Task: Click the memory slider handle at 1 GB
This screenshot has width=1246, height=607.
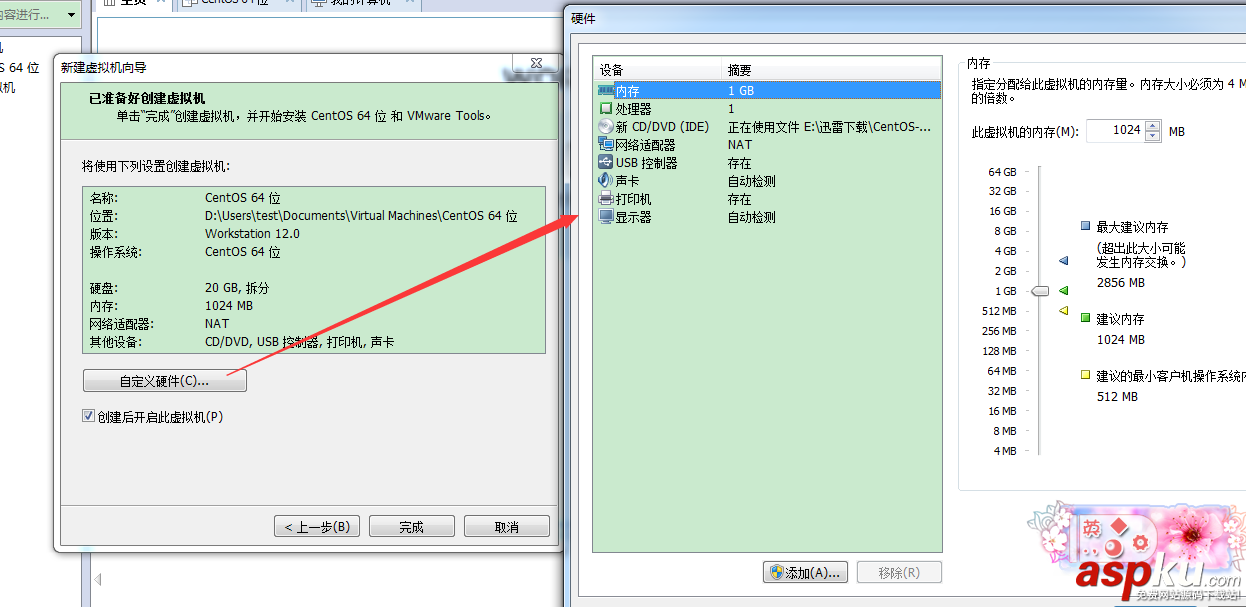Action: point(1040,291)
